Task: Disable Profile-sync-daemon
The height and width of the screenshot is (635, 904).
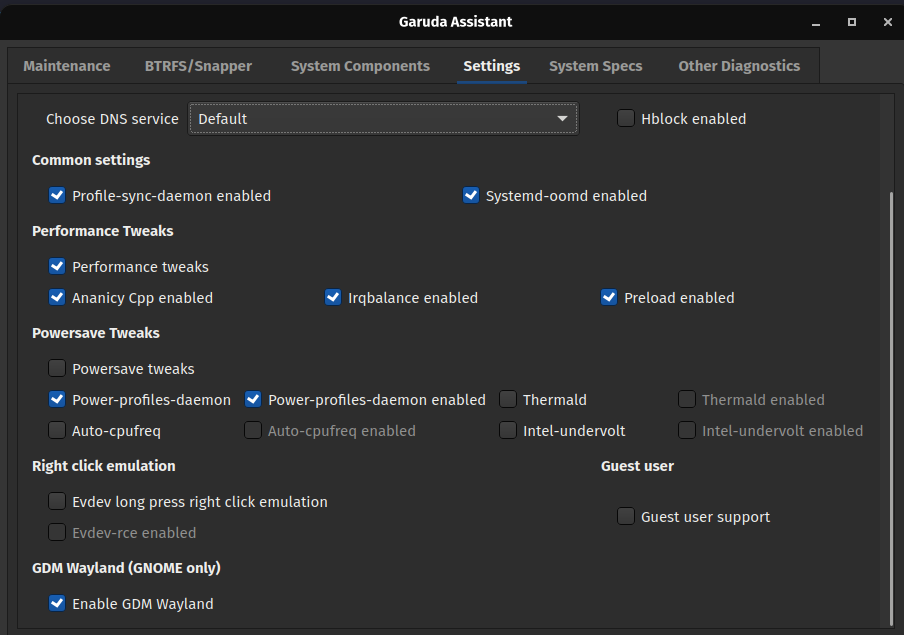Action: pos(57,195)
